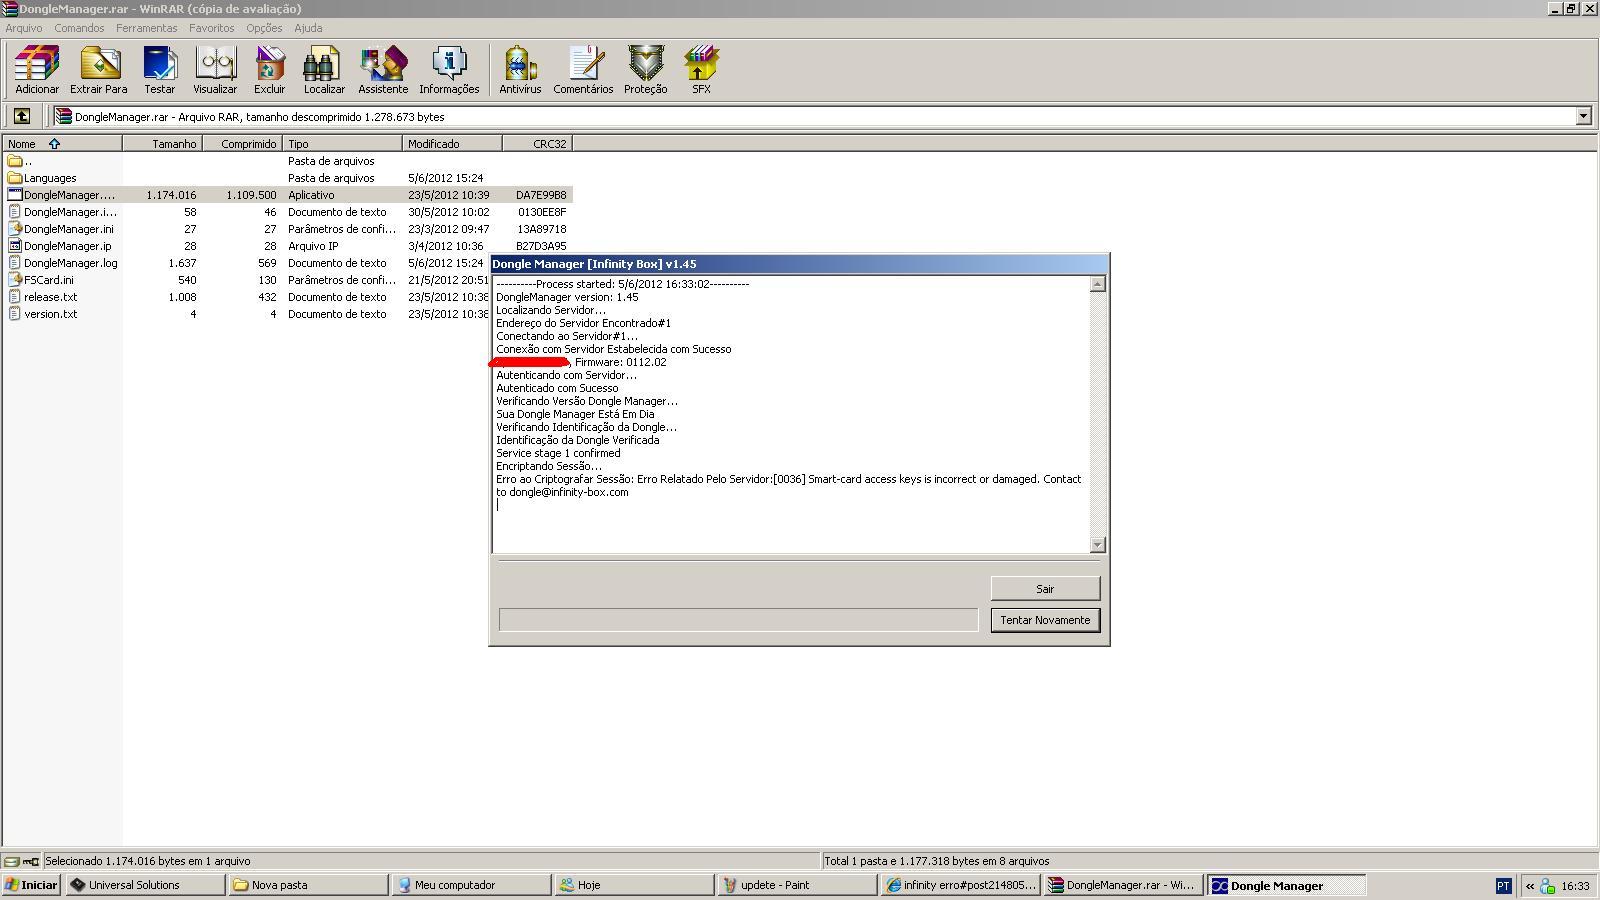Switch to updete - Paint taskbar item

[x=797, y=885]
